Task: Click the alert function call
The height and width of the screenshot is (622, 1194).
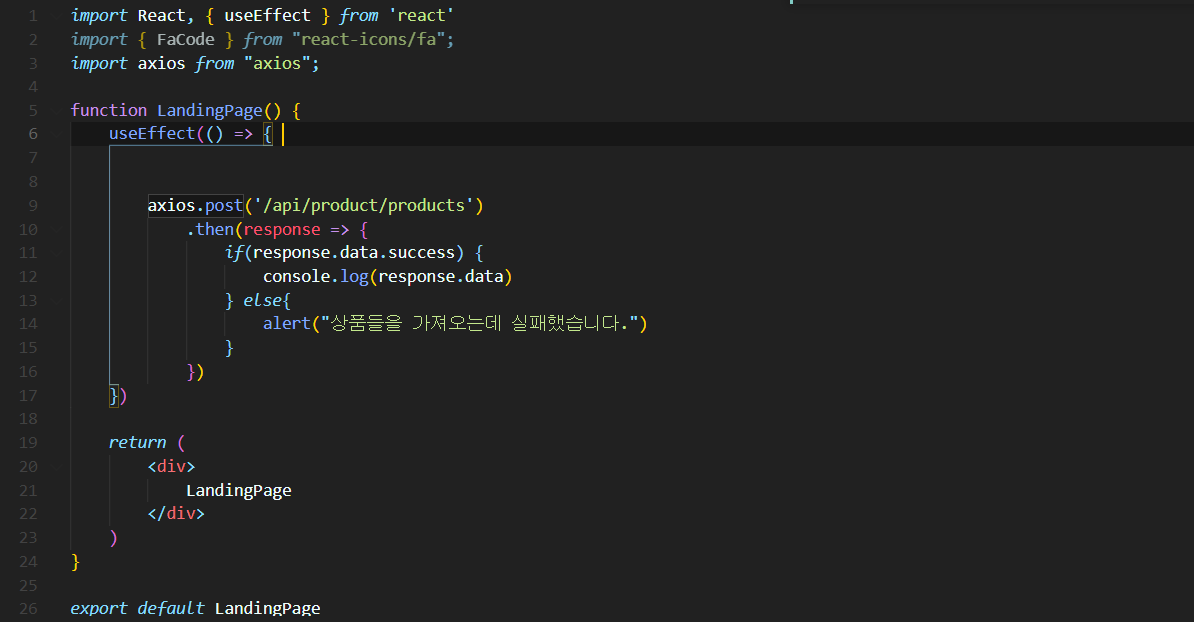Action: [287, 324]
